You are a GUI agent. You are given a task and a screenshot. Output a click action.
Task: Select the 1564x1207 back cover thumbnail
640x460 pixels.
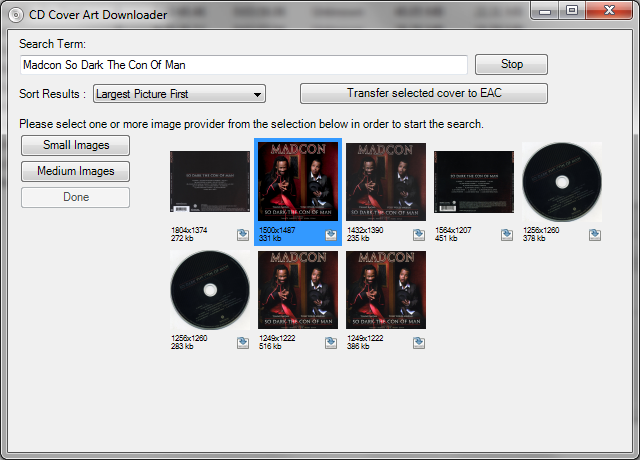click(x=474, y=182)
